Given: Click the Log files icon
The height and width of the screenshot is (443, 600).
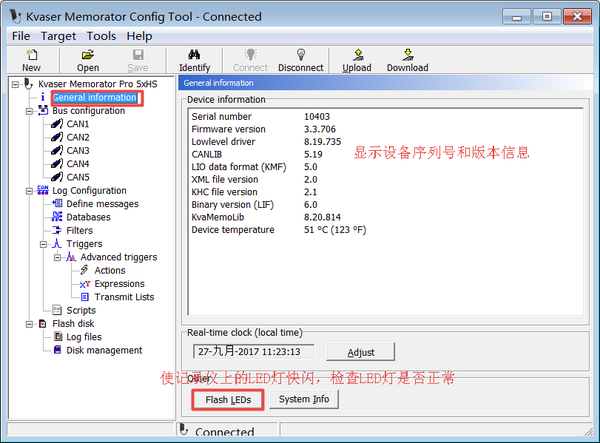Looking at the screenshot, I should point(58,337).
